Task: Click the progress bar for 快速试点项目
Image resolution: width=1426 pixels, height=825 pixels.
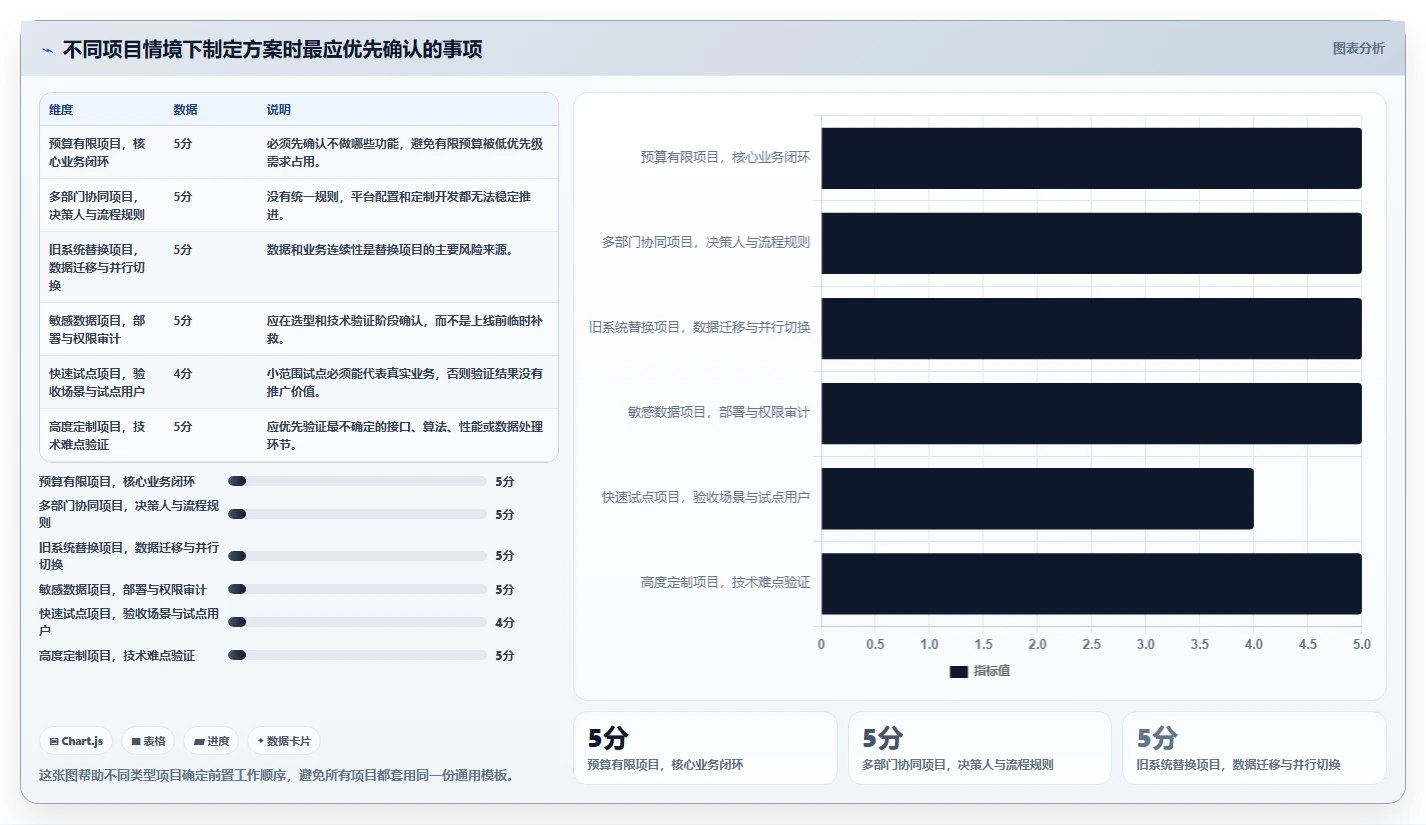Action: [x=357, y=622]
